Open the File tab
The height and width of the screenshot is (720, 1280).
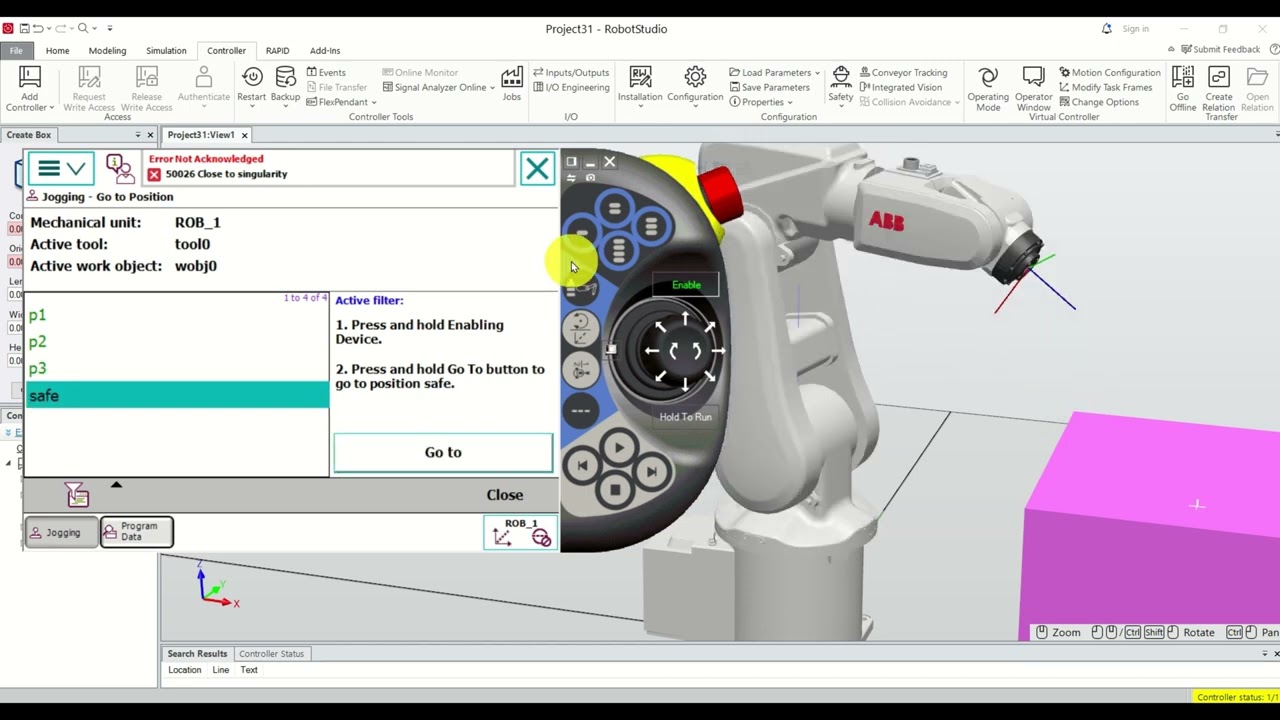click(x=17, y=50)
